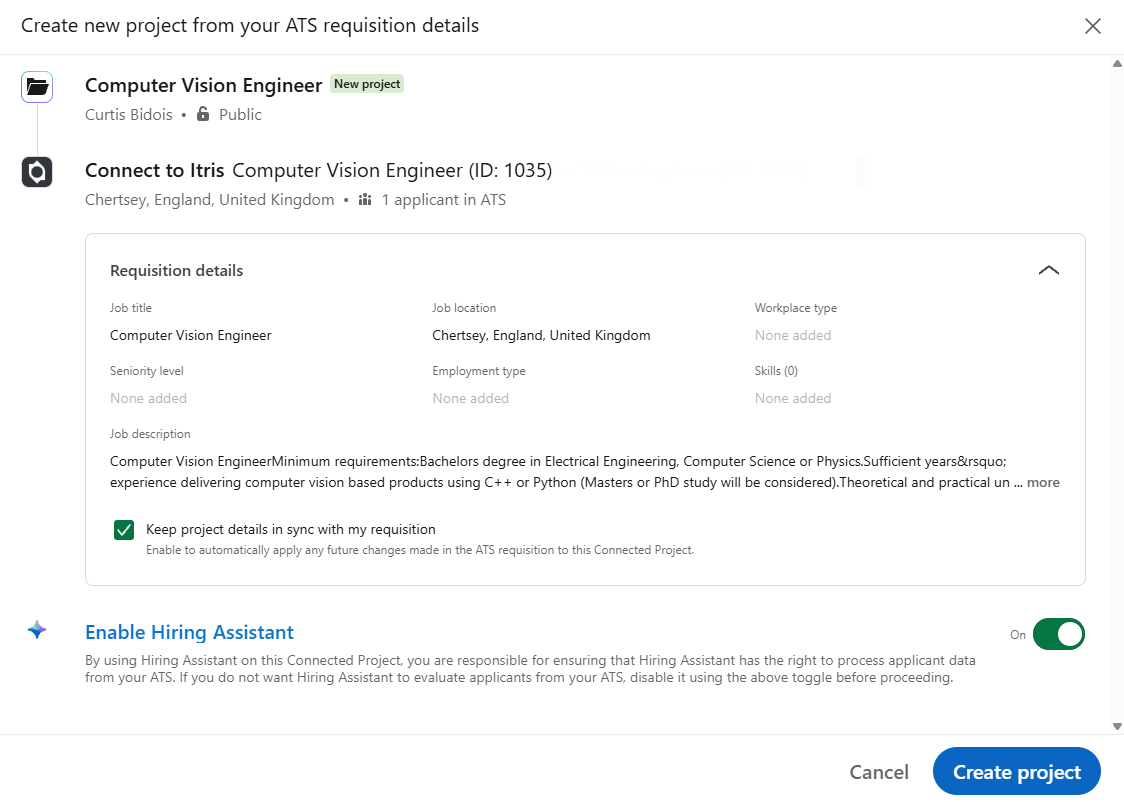Image resolution: width=1124 pixels, height=802 pixels.
Task: Click Workplace type None added value
Action: pos(793,335)
